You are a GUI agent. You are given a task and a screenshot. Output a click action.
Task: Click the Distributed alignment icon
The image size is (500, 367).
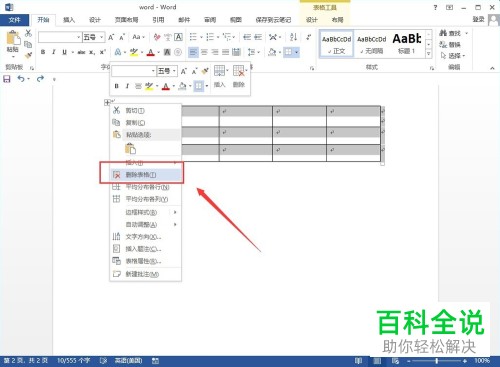click(236, 52)
